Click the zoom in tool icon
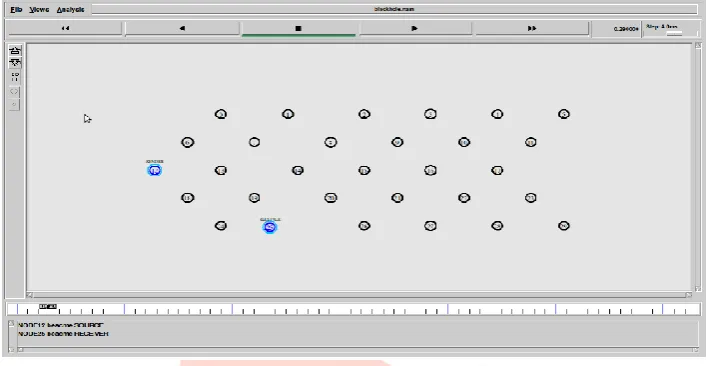Screen dimensions: 707x366 pos(15,51)
